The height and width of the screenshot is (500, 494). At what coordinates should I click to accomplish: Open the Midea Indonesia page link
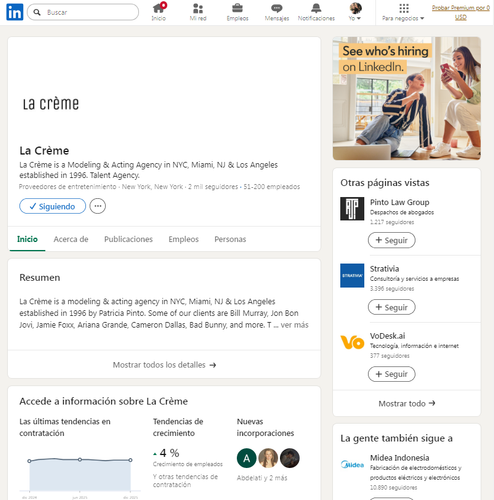[399, 458]
